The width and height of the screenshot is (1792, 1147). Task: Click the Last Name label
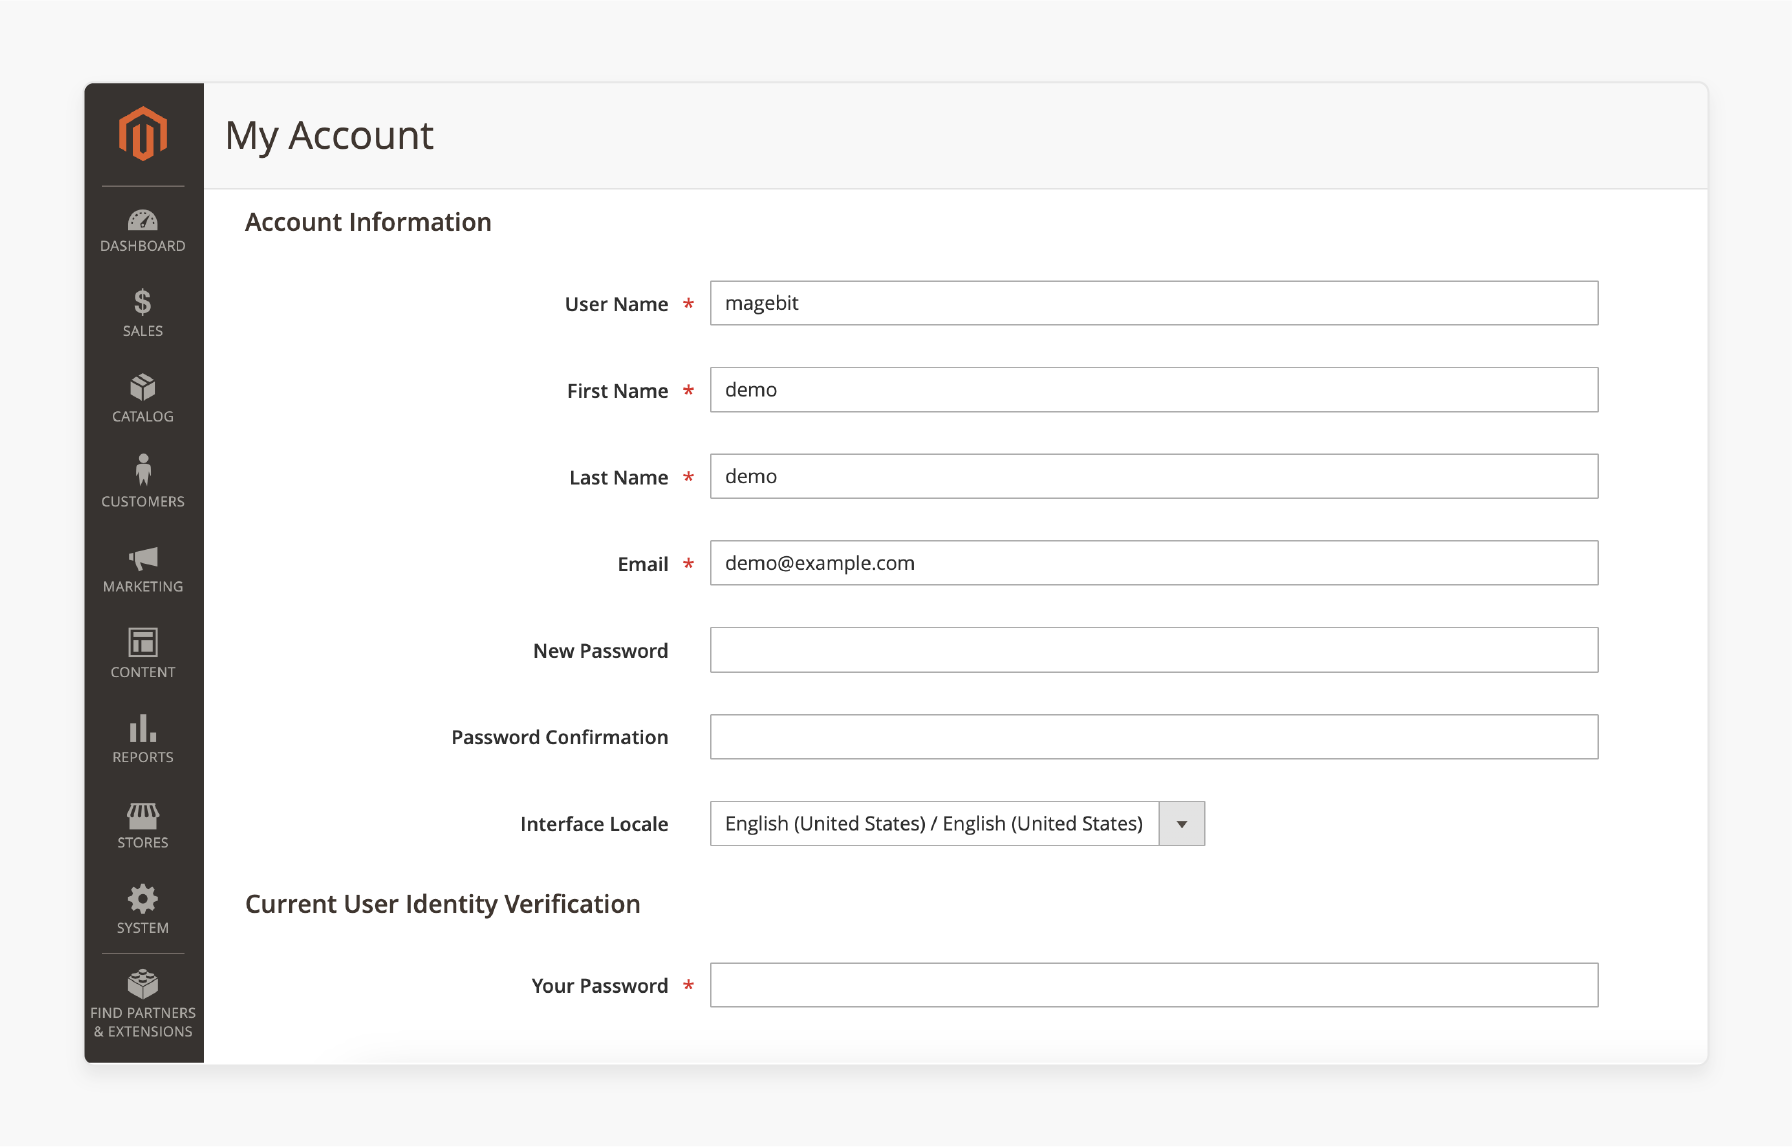click(x=618, y=478)
